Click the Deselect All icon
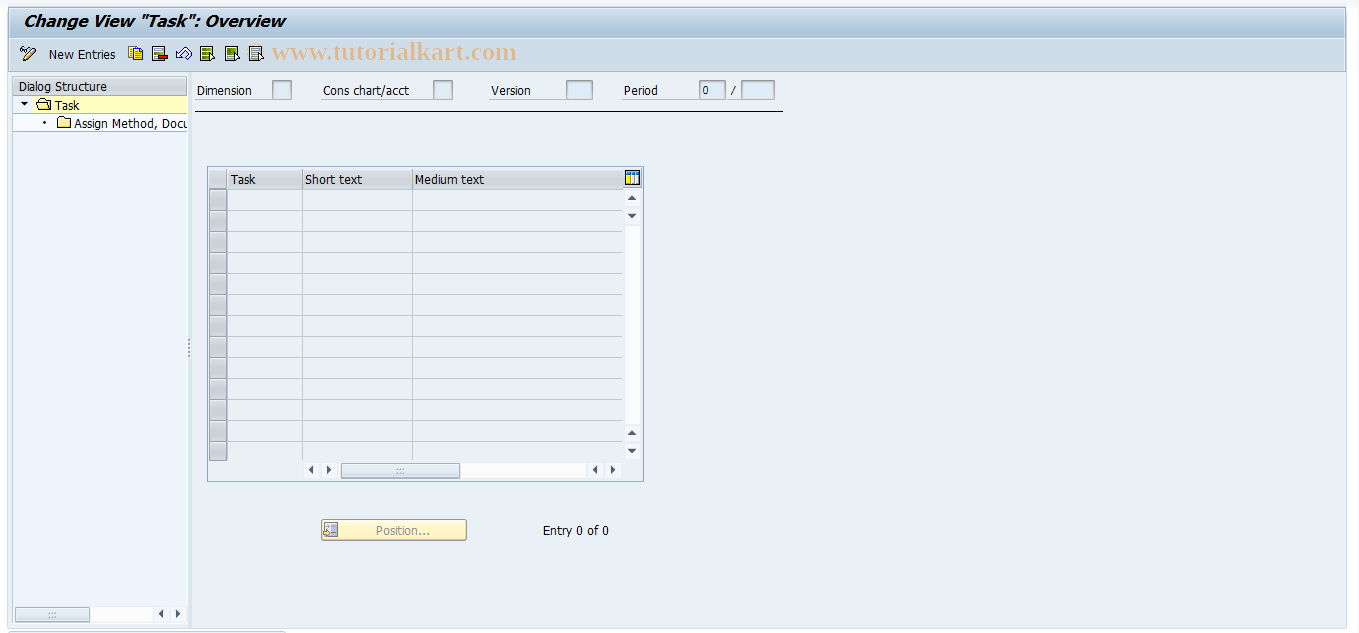This screenshot has height=633, width=1359. point(256,54)
